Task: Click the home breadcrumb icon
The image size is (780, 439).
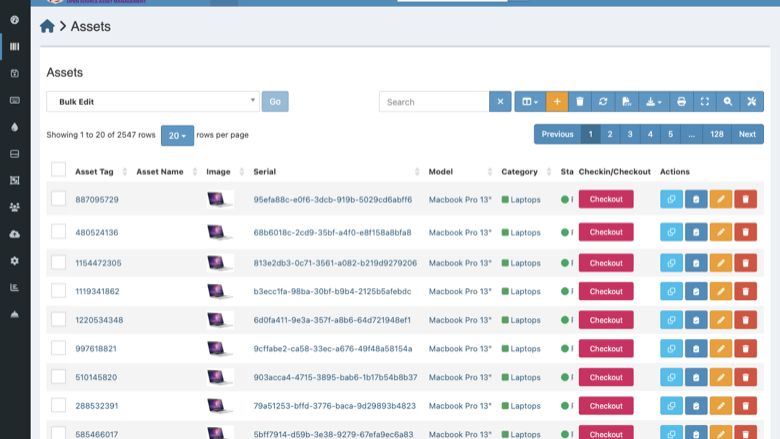Action: (x=47, y=26)
